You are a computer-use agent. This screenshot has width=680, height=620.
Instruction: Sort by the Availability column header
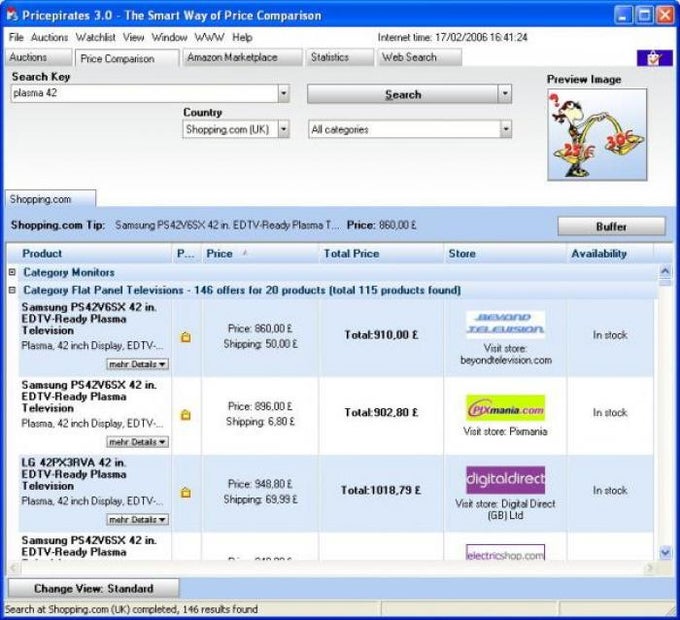click(x=610, y=254)
